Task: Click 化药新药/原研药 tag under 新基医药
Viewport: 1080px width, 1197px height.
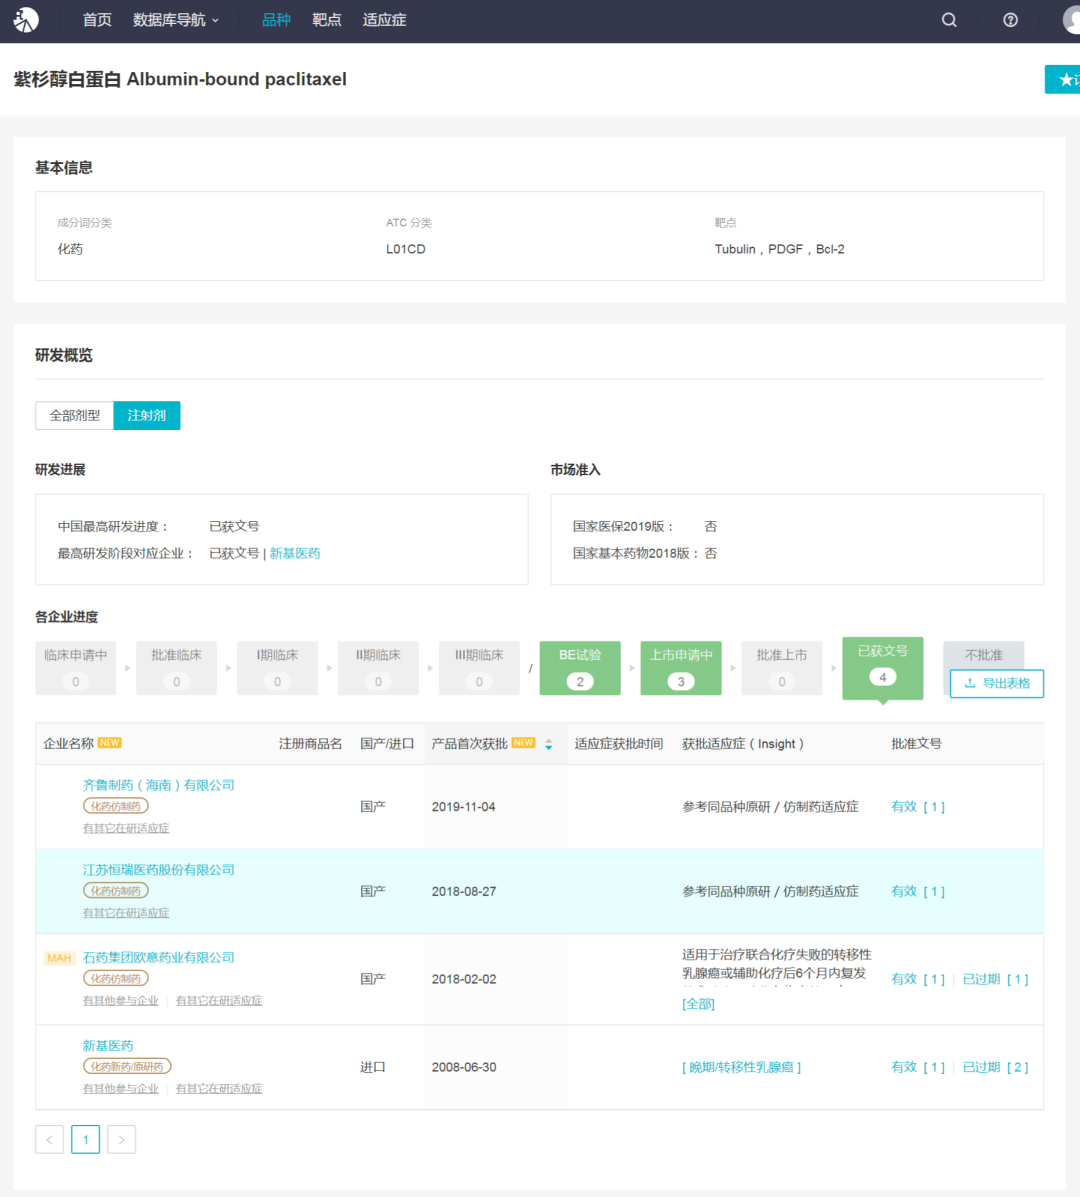Action: click(127, 1066)
